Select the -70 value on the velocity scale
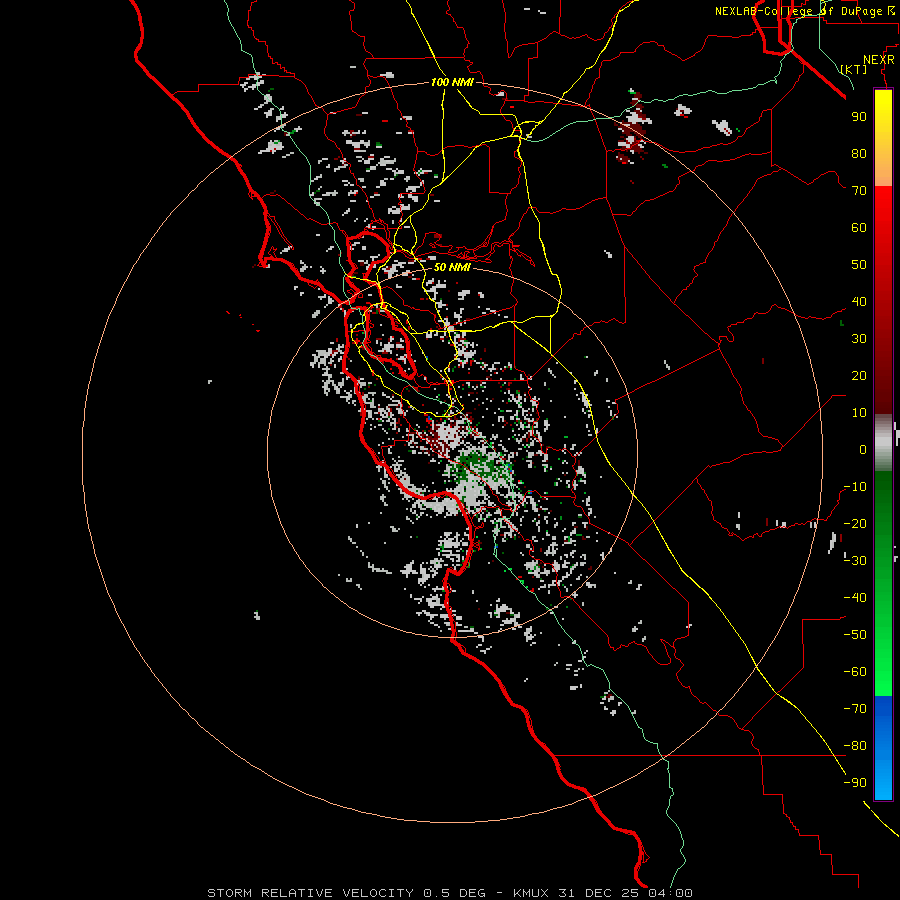The height and width of the screenshot is (900, 900). point(855,708)
